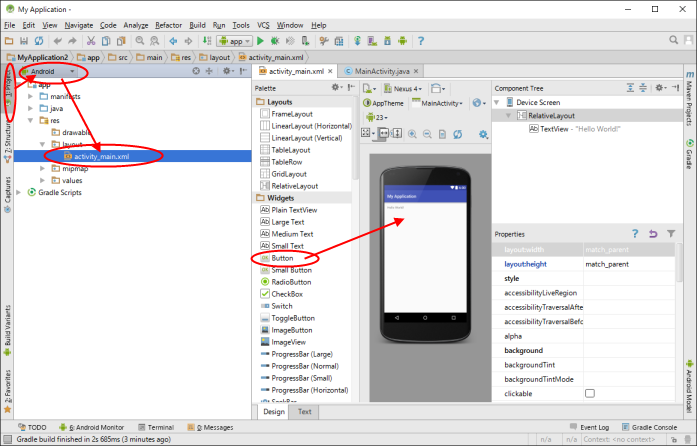Open the Build menu
This screenshot has height=446, width=697.
tap(197, 25)
